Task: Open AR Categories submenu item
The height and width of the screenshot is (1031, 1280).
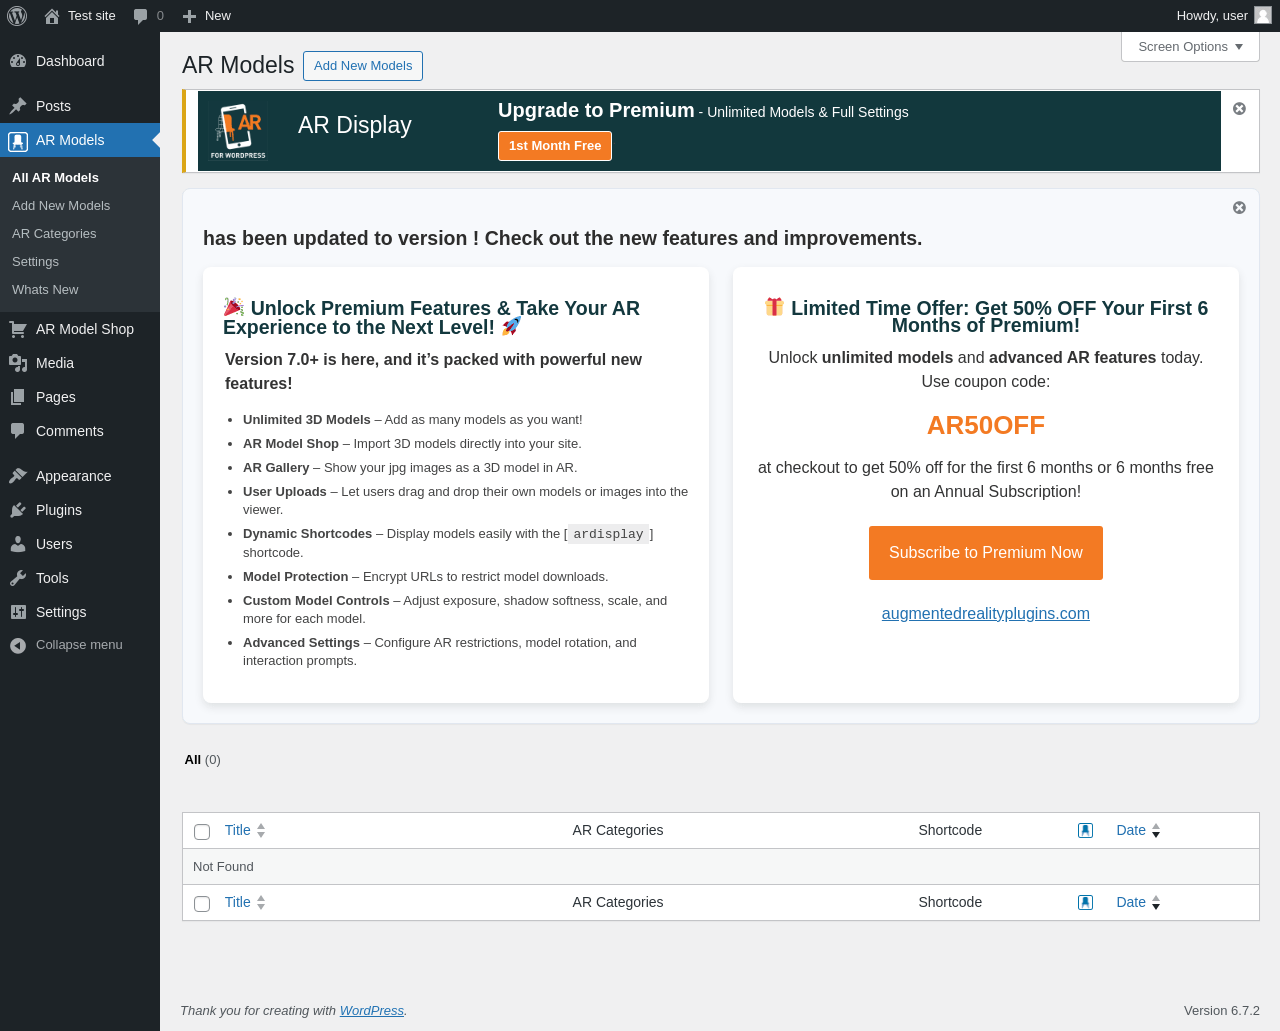Action: 54,233
